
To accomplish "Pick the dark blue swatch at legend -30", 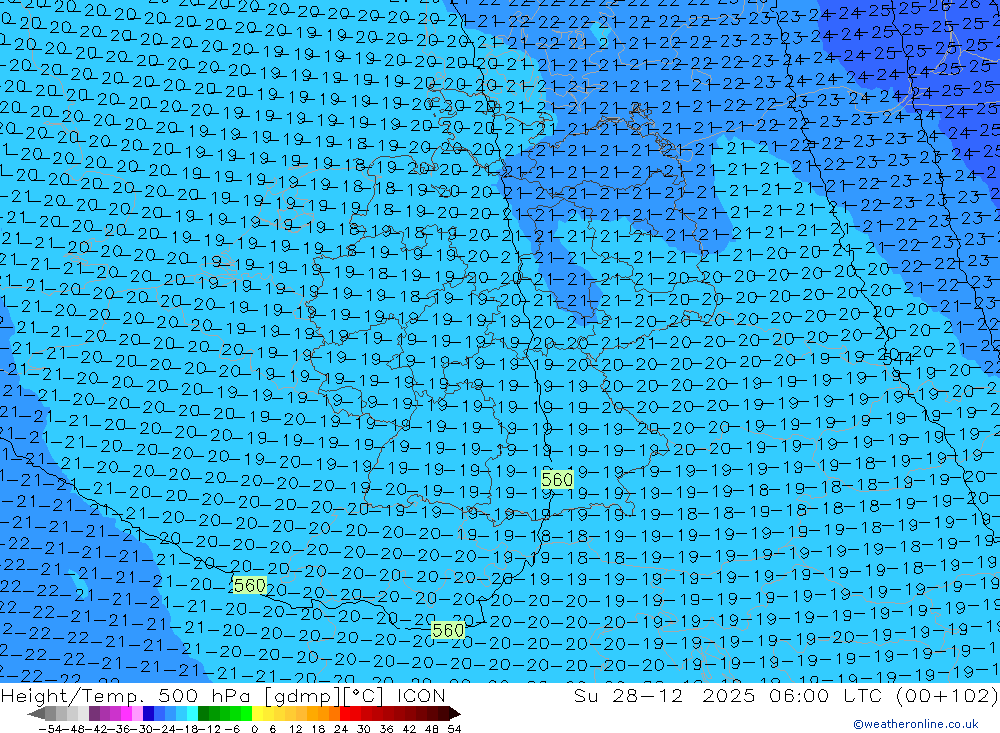I will (149, 713).
